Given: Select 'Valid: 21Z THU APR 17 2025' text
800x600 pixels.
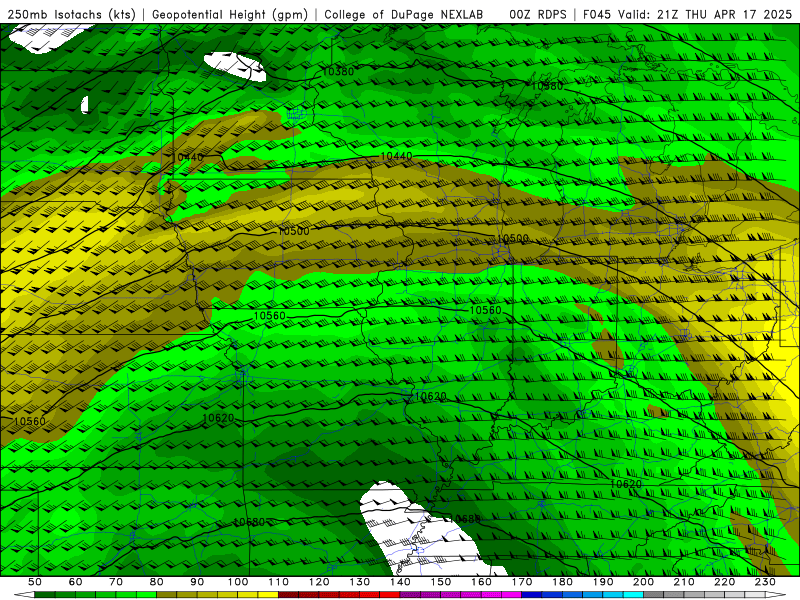Looking at the screenshot, I should [x=705, y=14].
